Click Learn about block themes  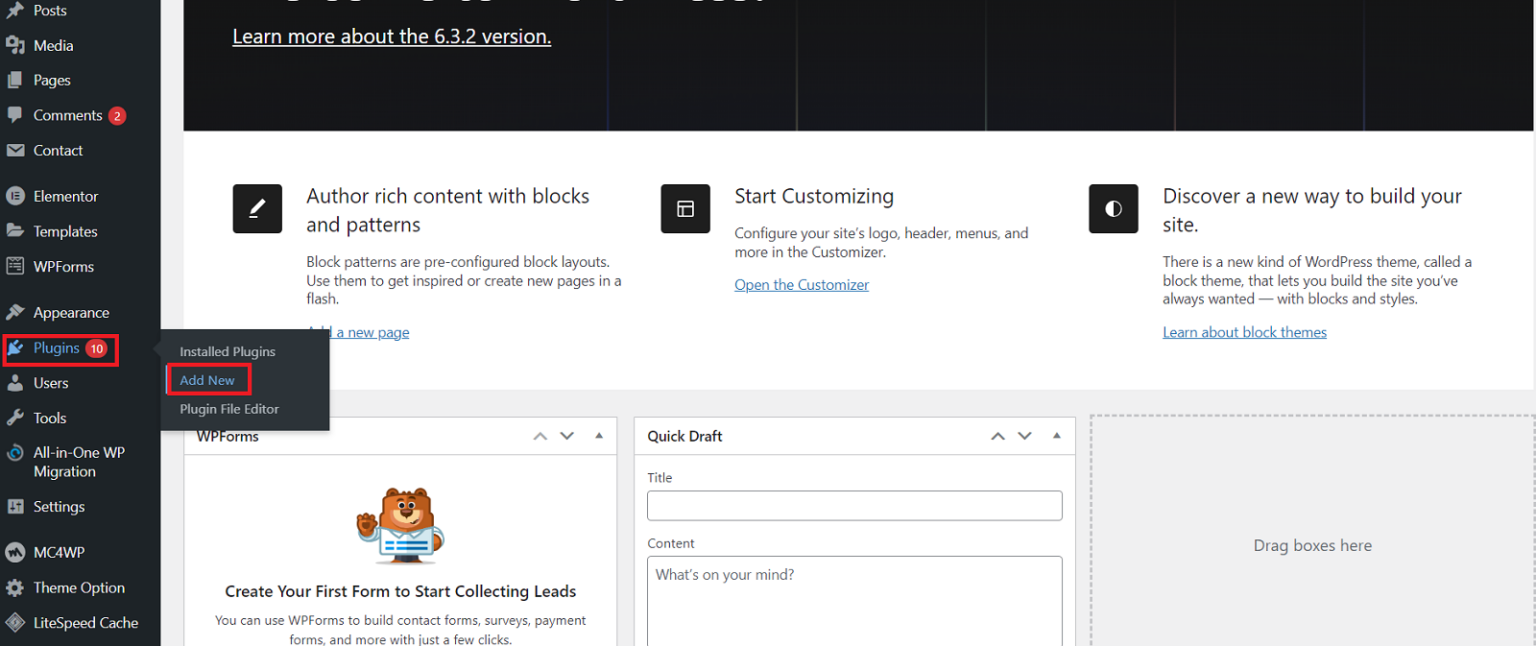point(1244,331)
